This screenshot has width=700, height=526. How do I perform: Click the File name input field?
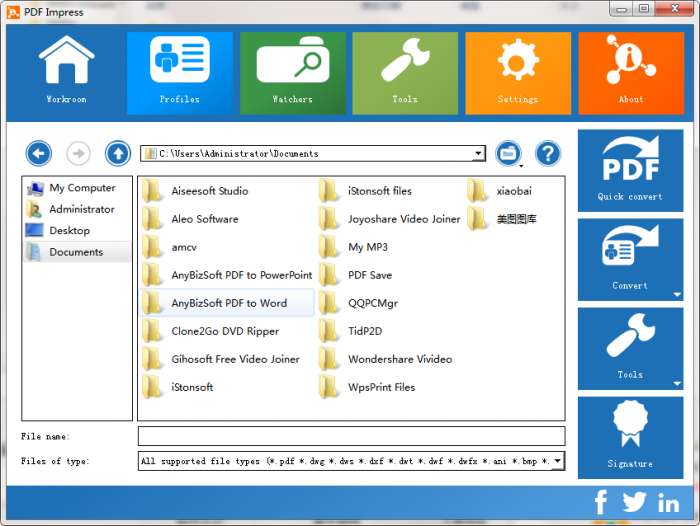coord(351,436)
